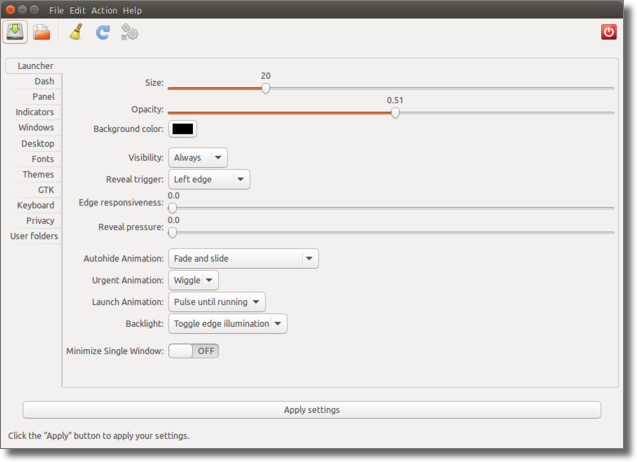
Task: Open the Edit menu
Action: click(77, 11)
